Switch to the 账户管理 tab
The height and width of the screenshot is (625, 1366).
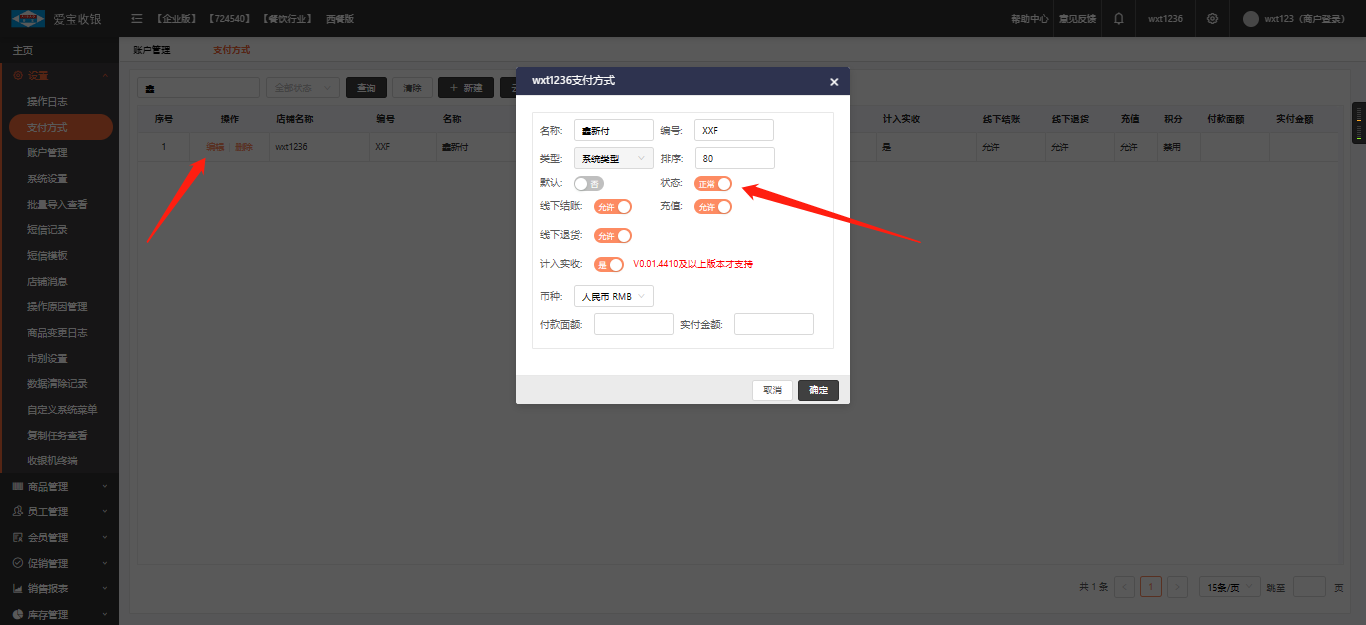(x=152, y=50)
